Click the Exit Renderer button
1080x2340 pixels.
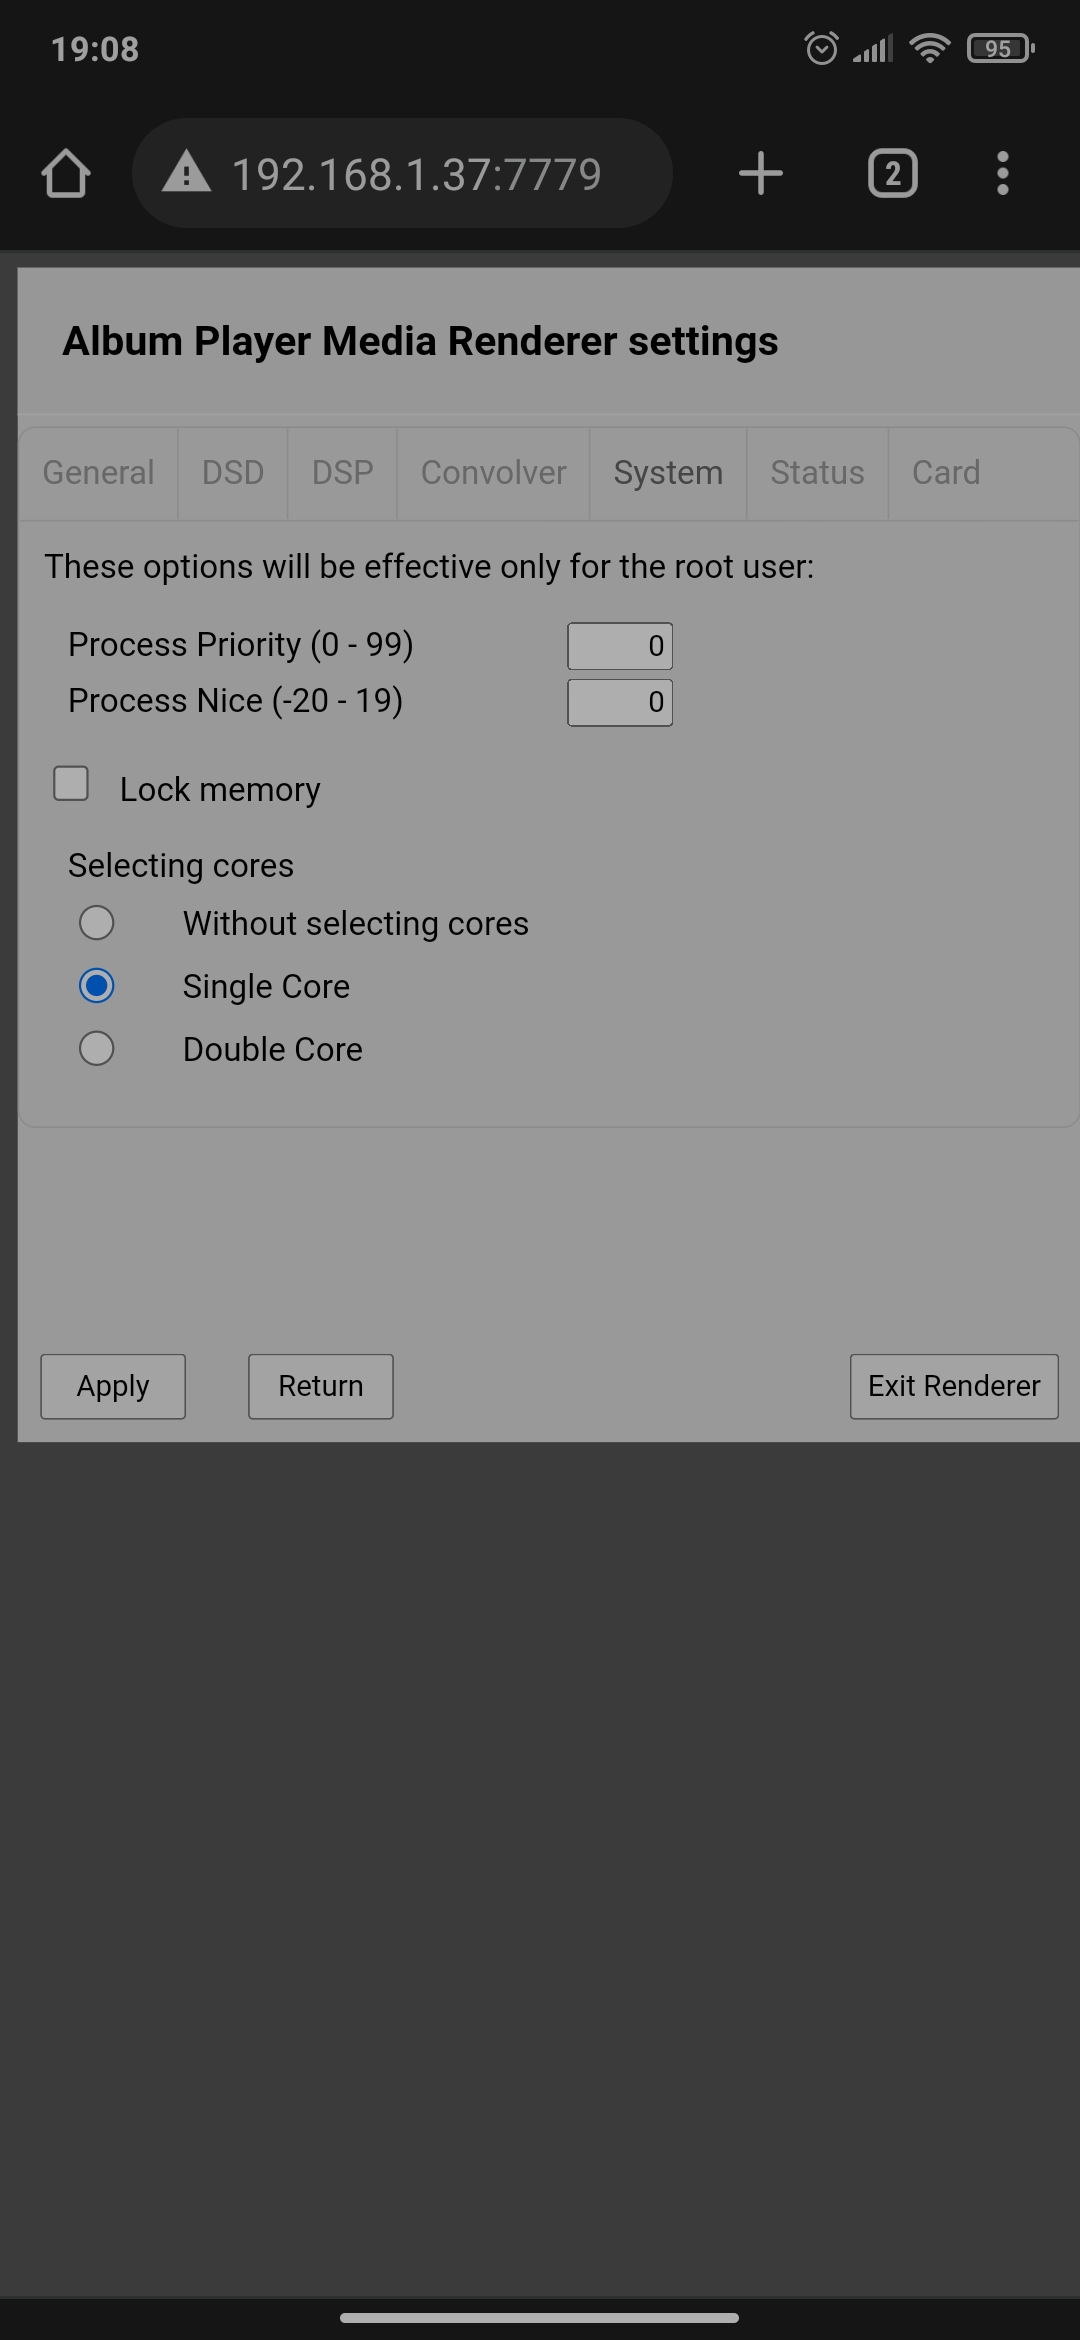point(954,1386)
